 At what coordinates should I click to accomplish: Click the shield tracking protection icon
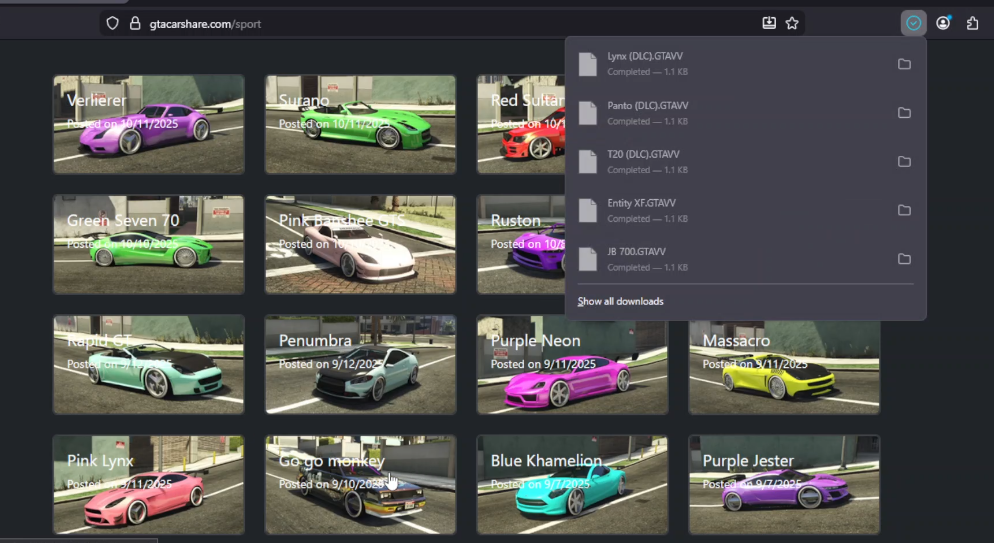click(x=112, y=23)
